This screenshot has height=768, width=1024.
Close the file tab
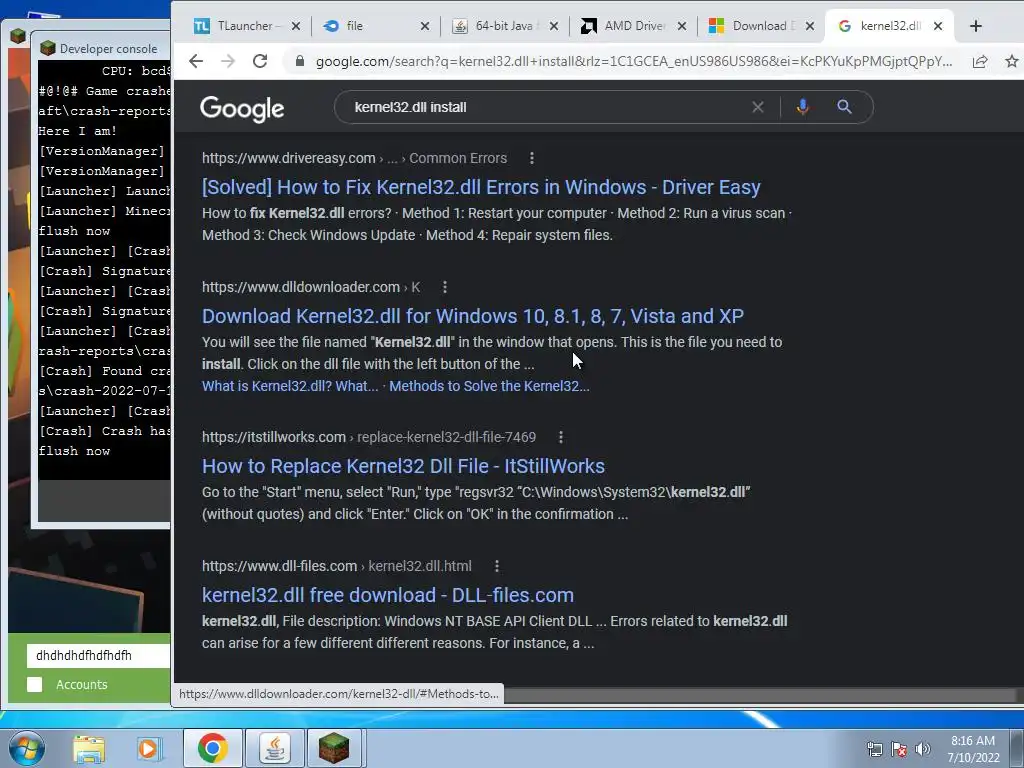point(424,26)
